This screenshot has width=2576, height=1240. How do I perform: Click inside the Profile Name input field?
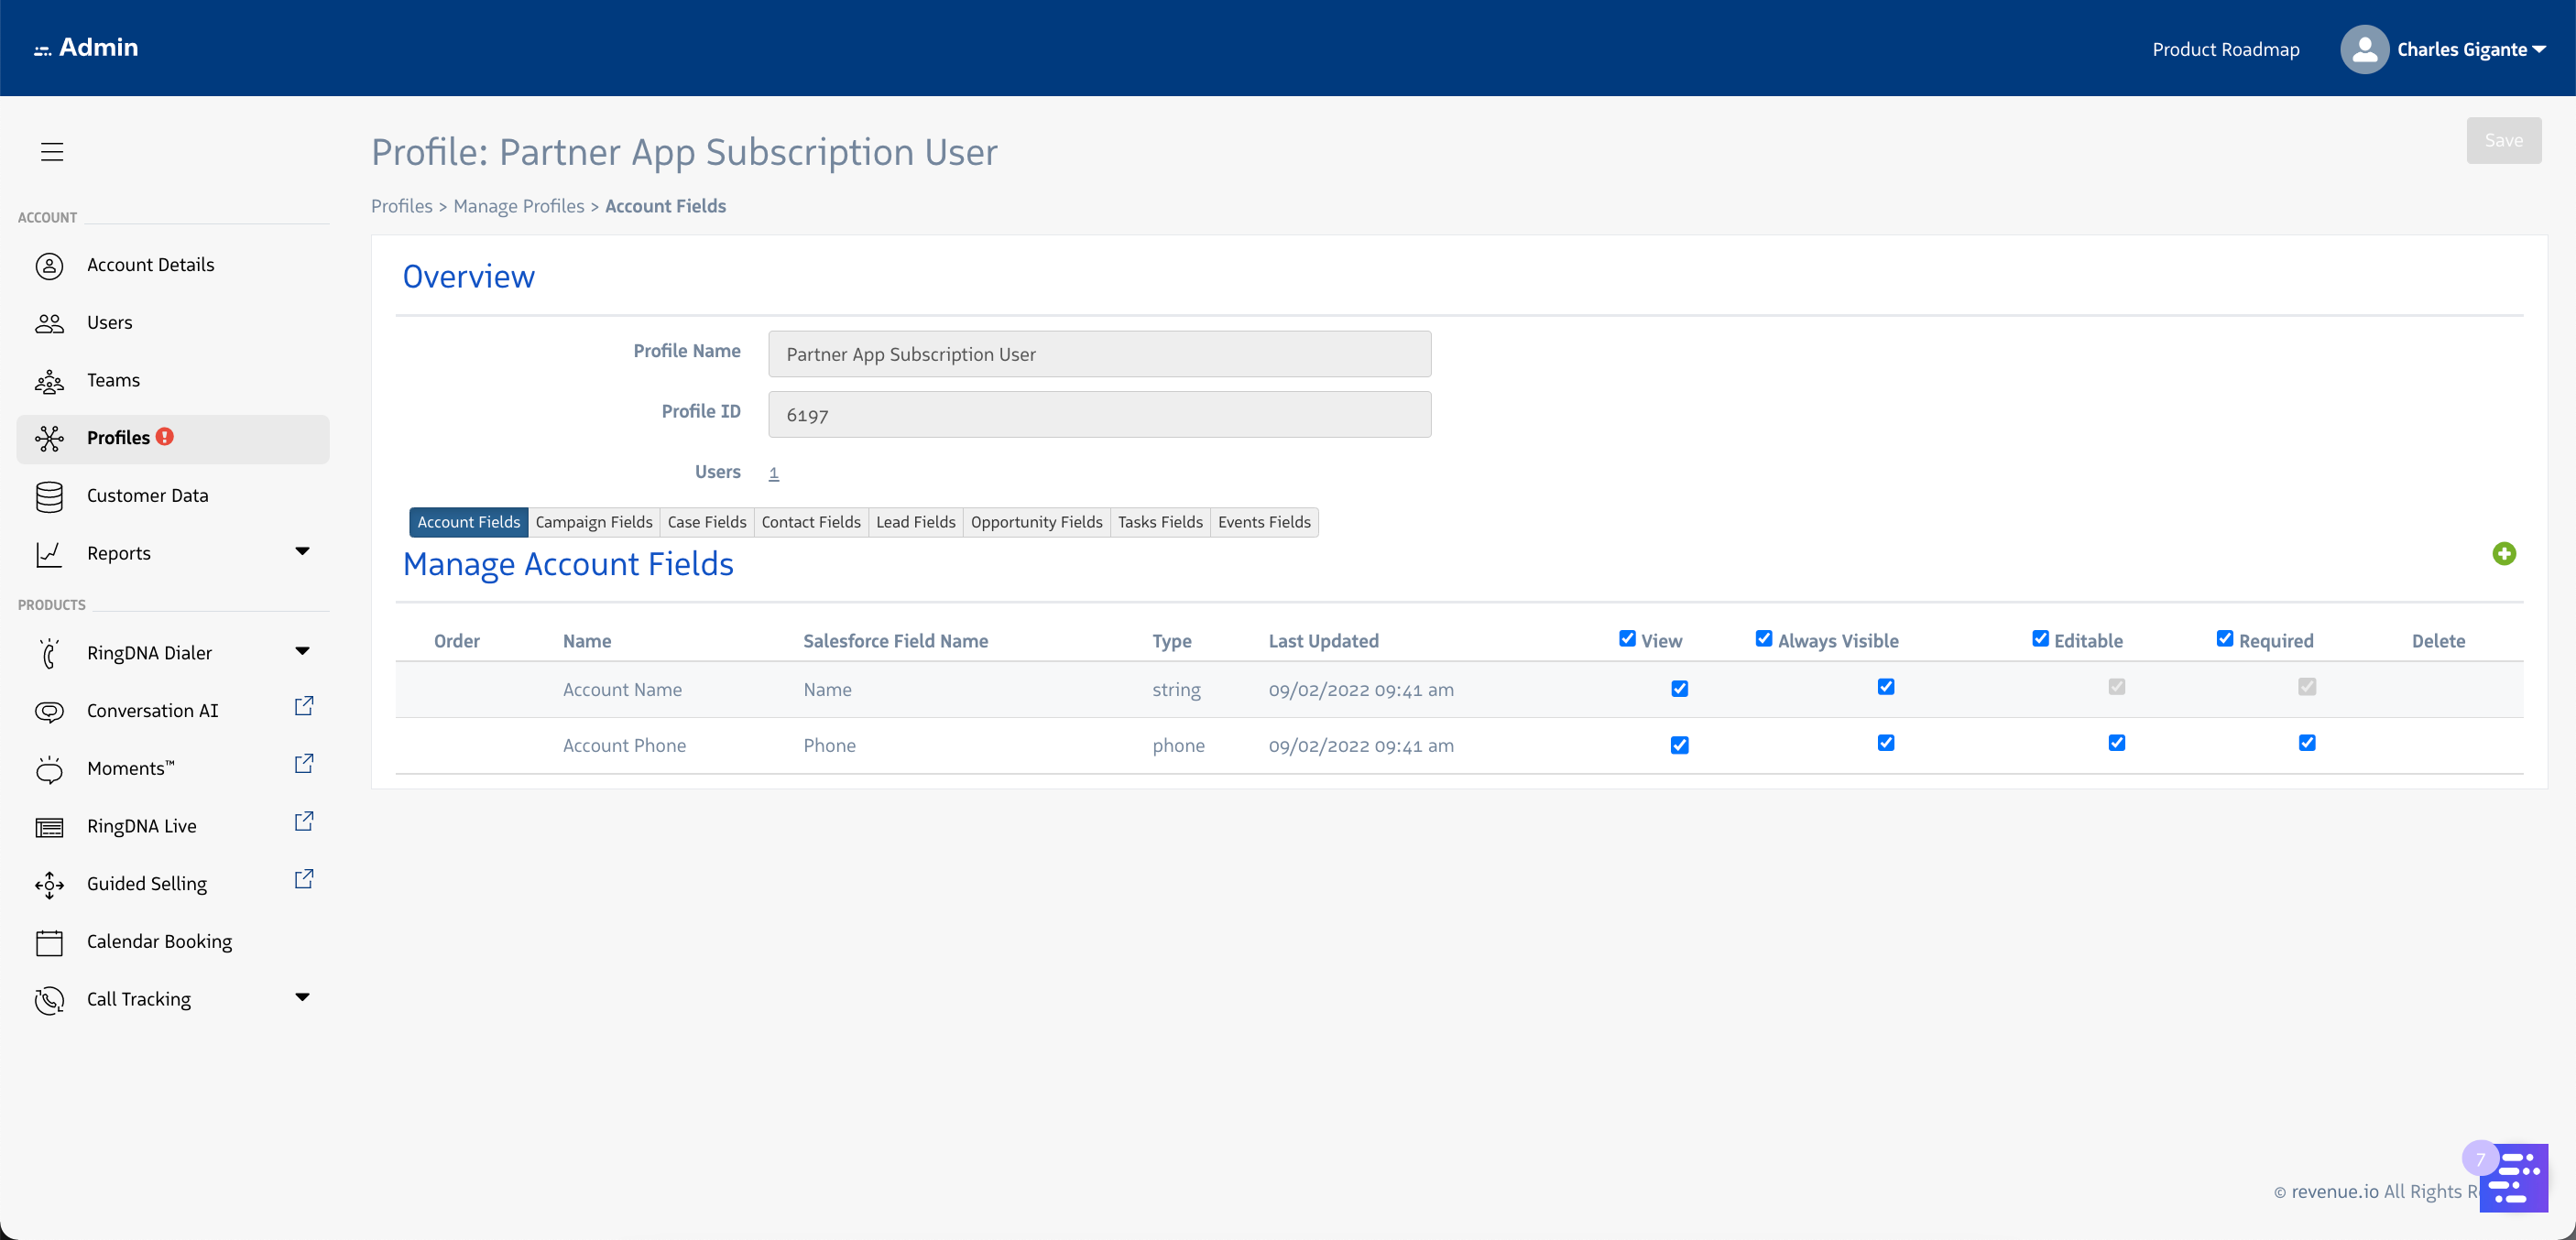1098,353
